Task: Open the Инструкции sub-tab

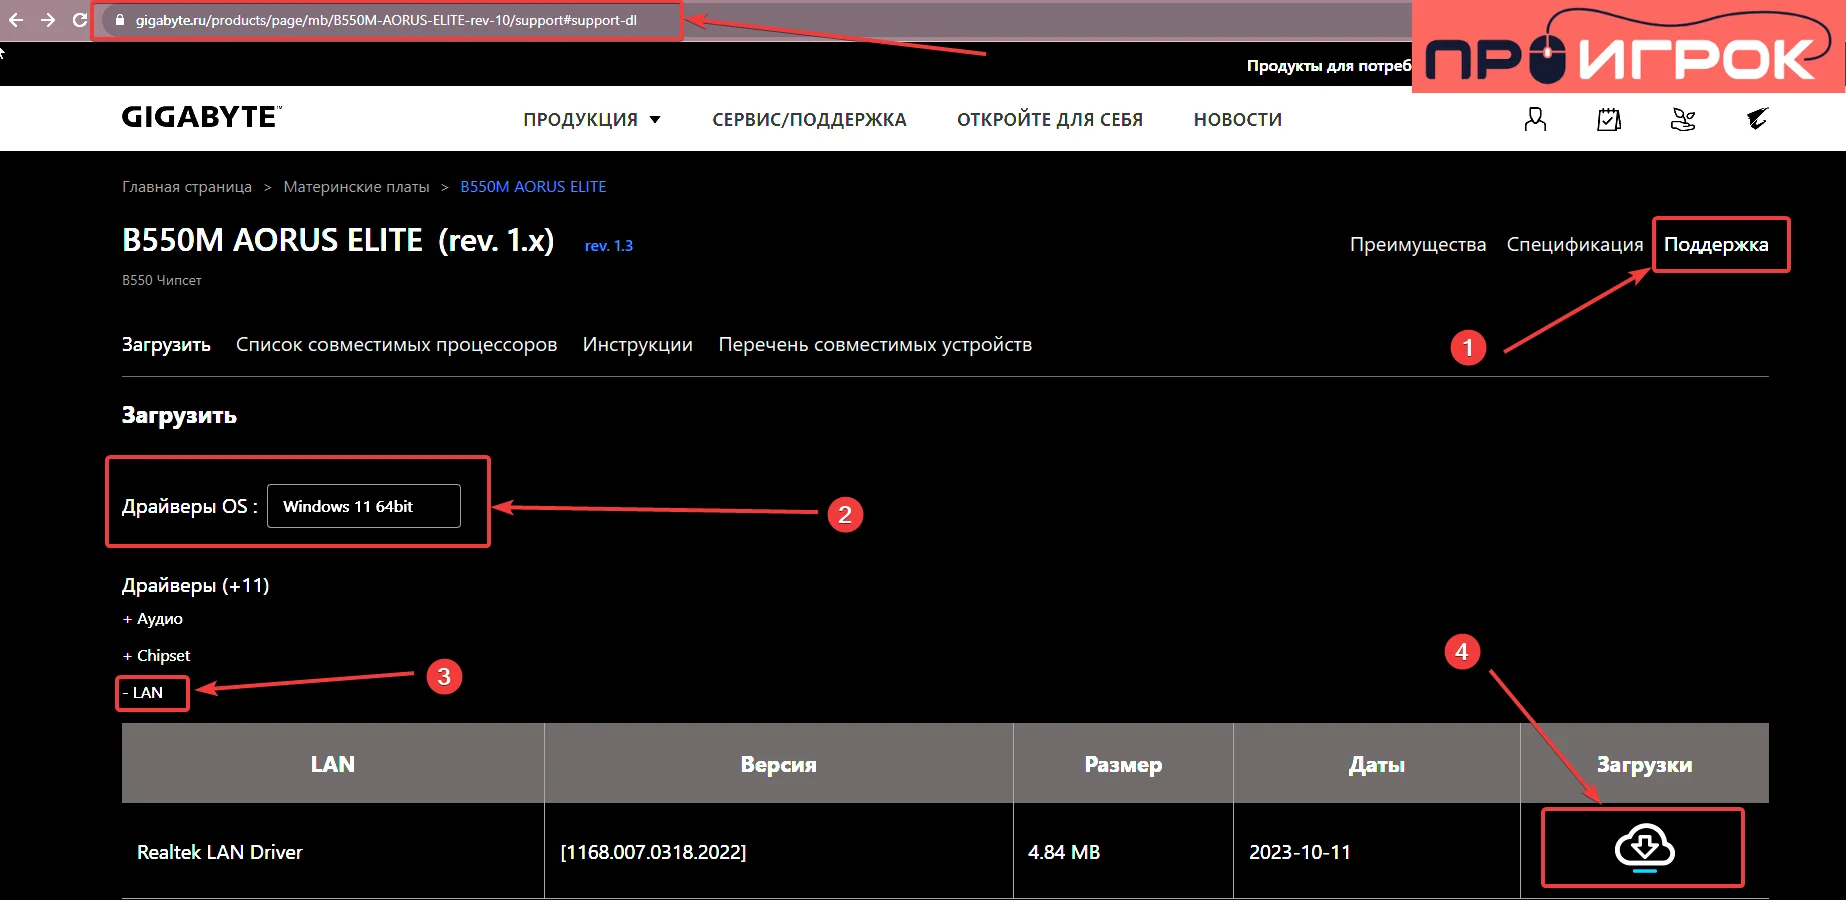Action: tap(638, 345)
